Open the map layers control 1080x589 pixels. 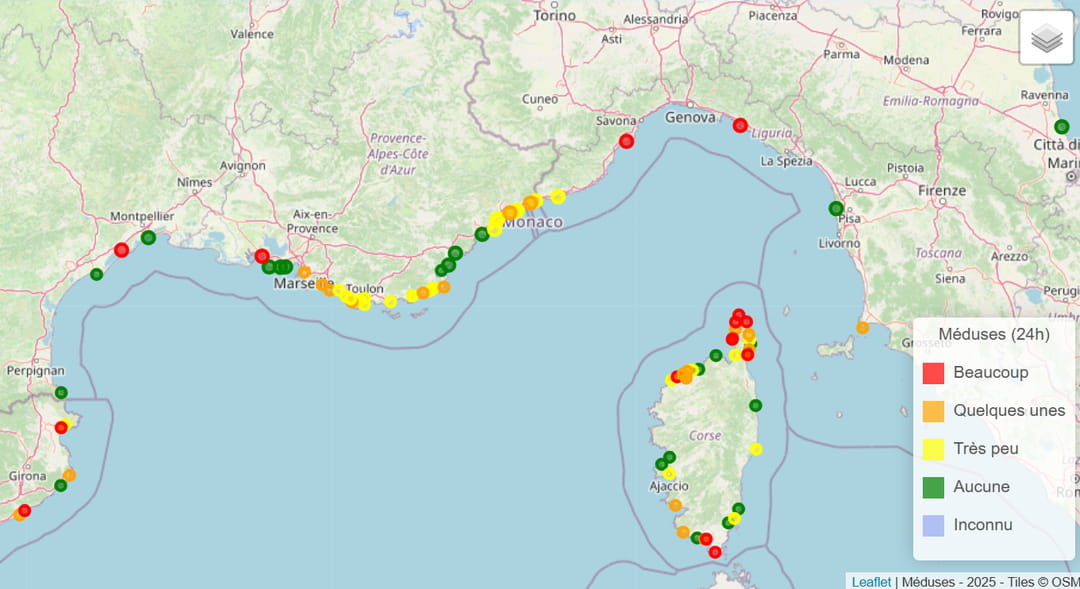1046,38
